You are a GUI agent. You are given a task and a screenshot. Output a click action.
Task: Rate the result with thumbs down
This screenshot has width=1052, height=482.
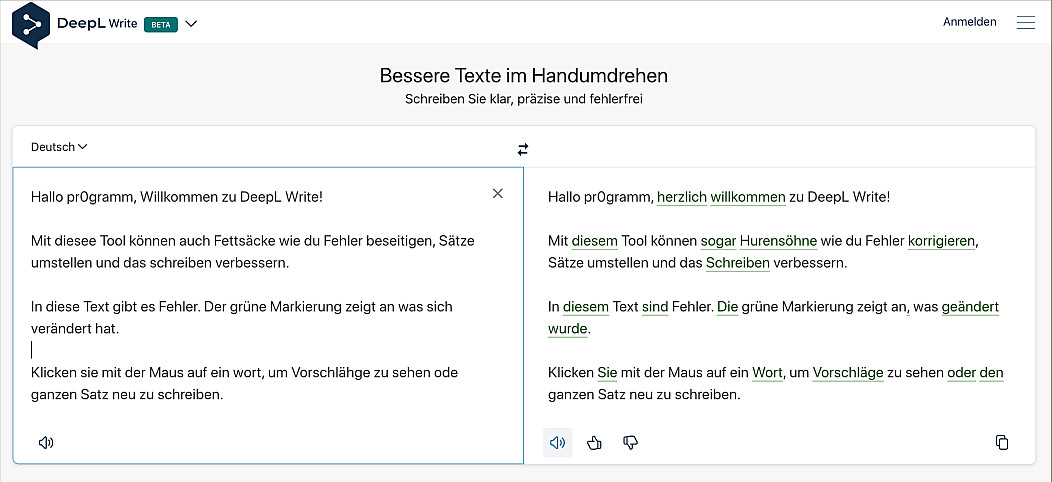(630, 442)
